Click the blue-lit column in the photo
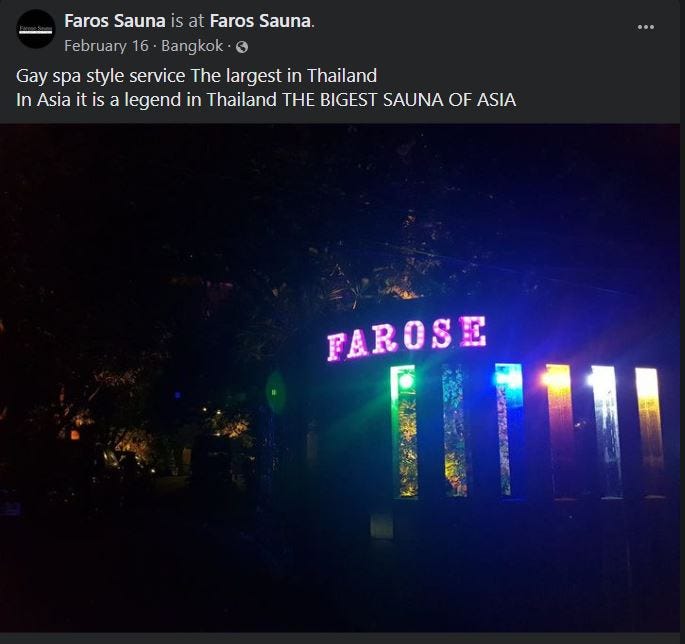Image resolution: width=685 pixels, height=644 pixels. (509, 429)
